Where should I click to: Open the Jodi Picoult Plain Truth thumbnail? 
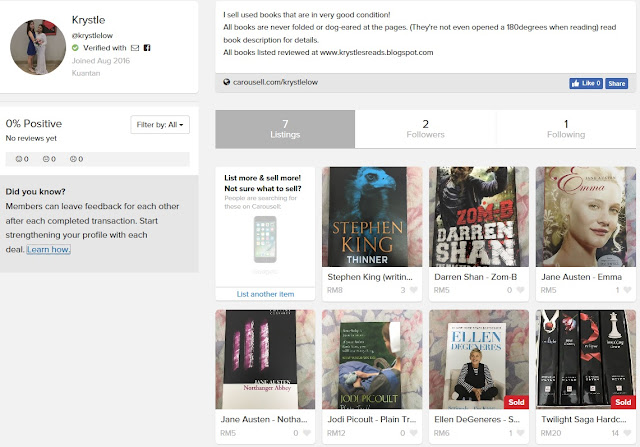point(372,359)
